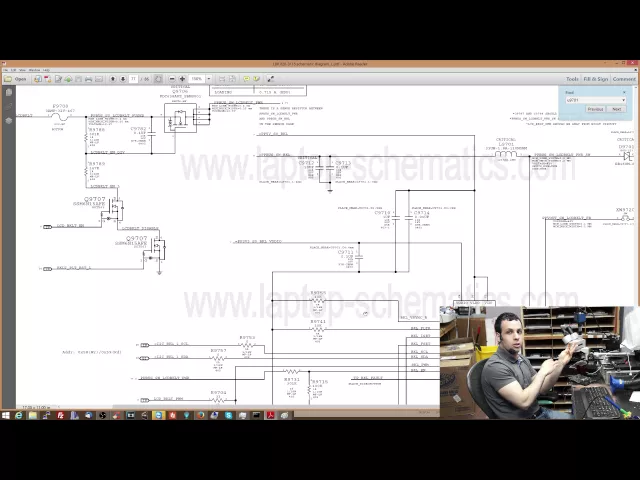Open the Window menu
This screenshot has width=640, height=480.
coord(34,70)
